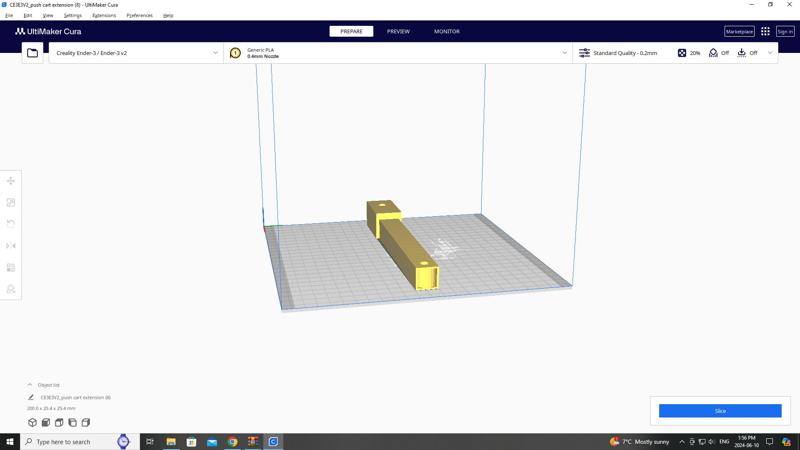Open the Settings menu

72,15
